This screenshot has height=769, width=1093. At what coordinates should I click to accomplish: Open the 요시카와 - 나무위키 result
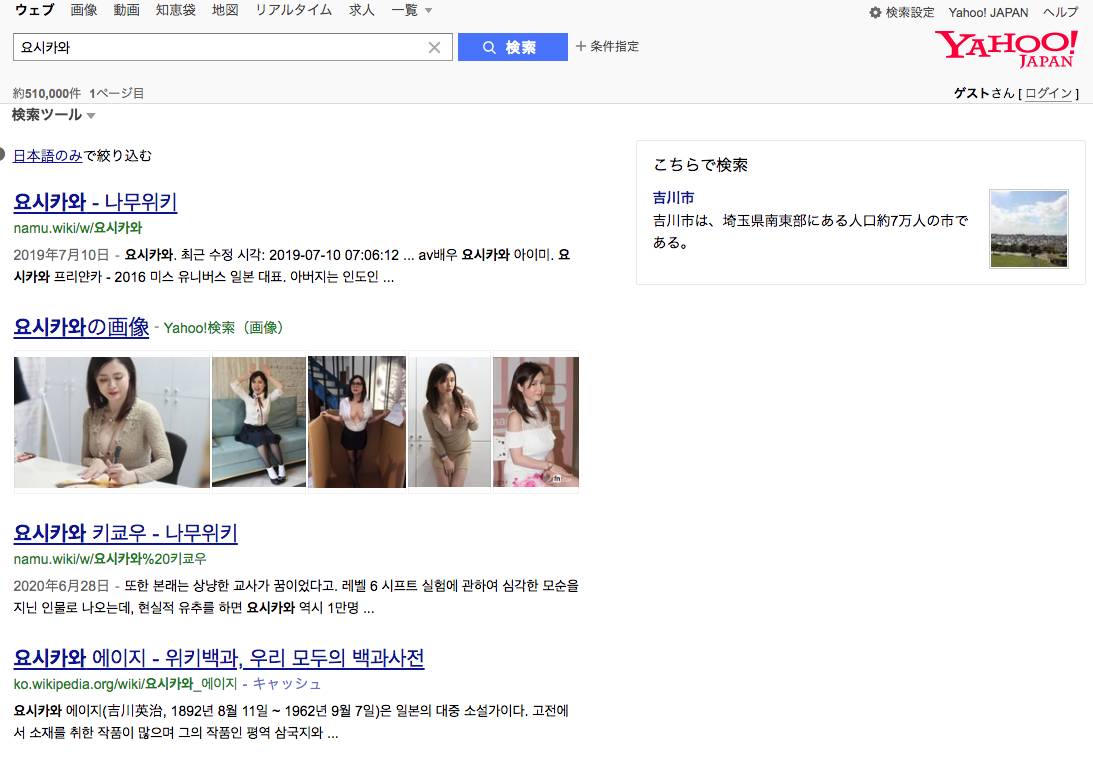click(95, 201)
